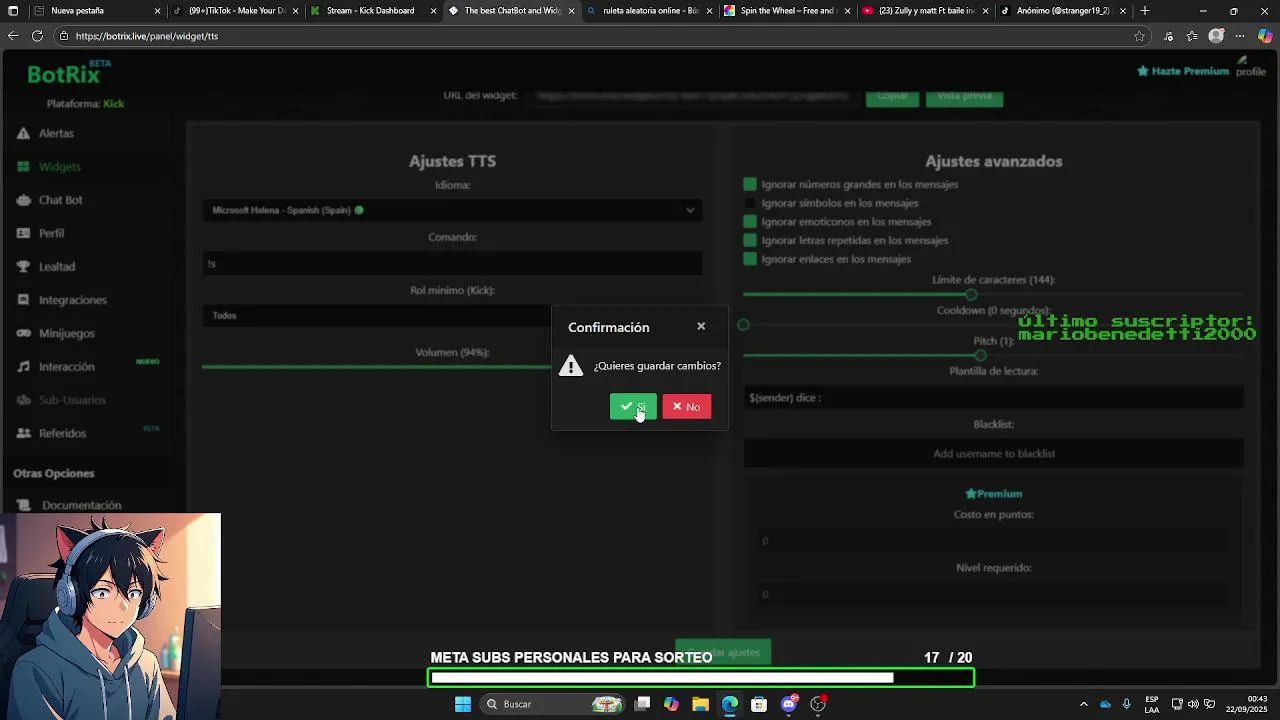Screen dimensions: 1280x720
Task: Click the Widgets grid icon
Action: coord(23,166)
